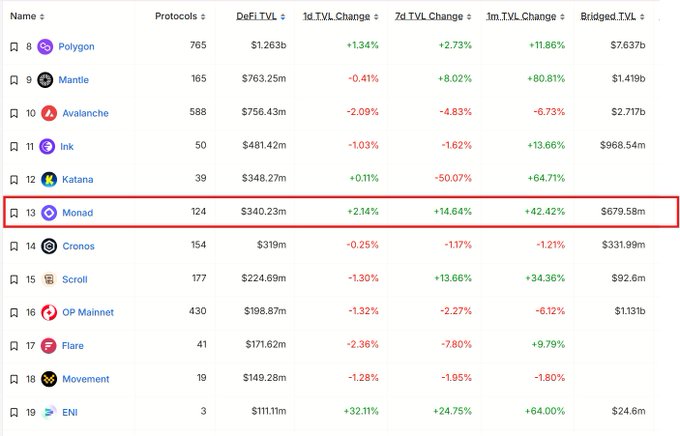Click the Cronos chain logo icon
The image size is (680, 436).
[x=48, y=246]
